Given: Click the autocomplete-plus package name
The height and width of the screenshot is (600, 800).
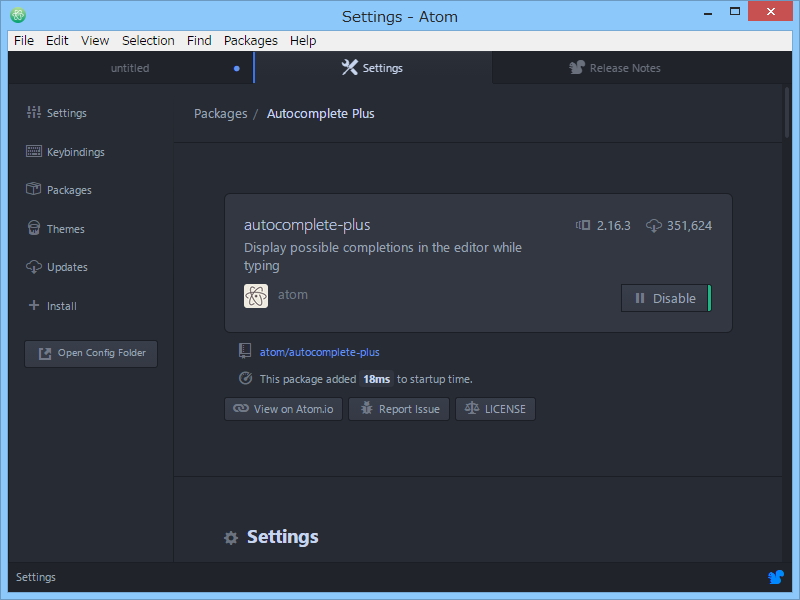Looking at the screenshot, I should click(307, 224).
